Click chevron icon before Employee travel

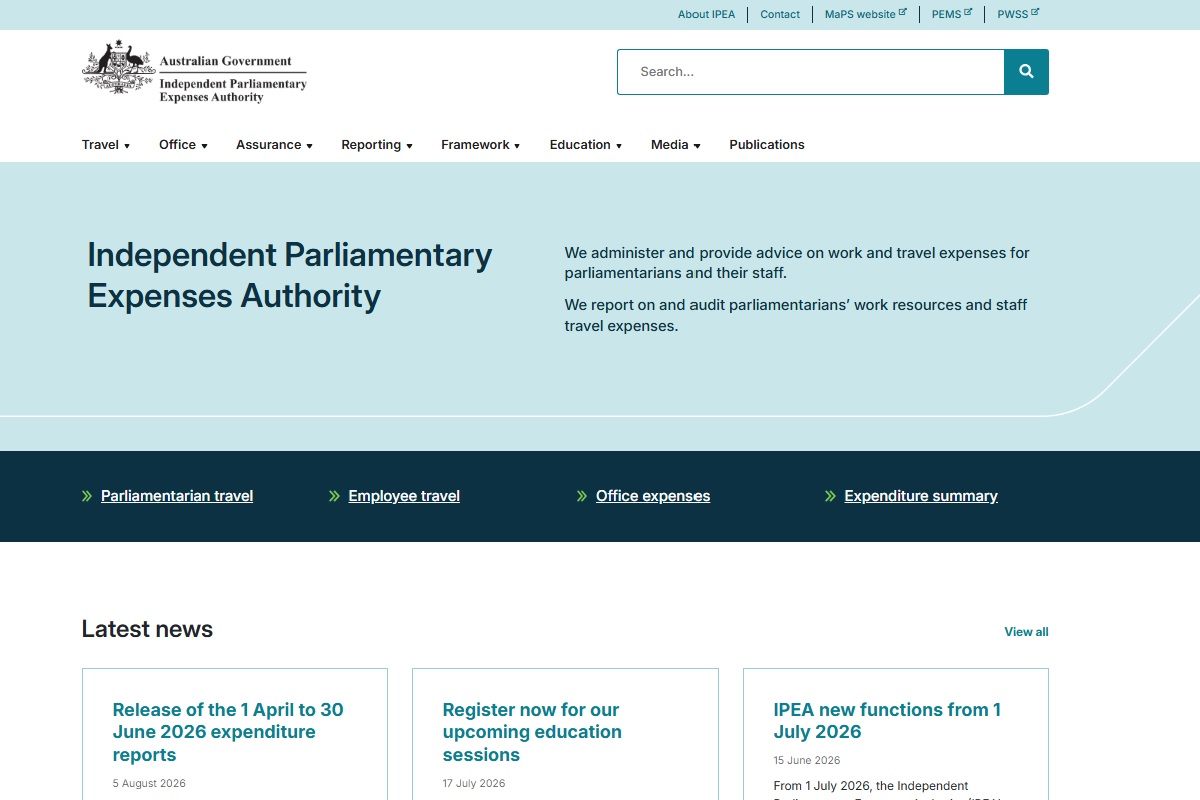tap(334, 496)
